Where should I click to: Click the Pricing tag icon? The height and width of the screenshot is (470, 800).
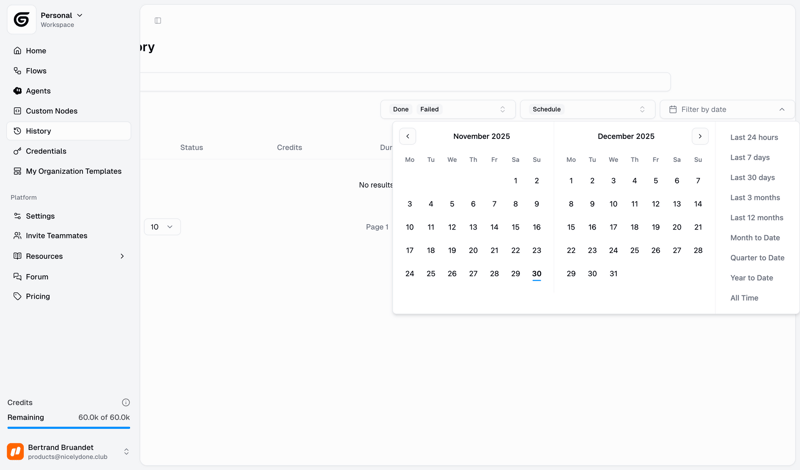[x=17, y=296]
